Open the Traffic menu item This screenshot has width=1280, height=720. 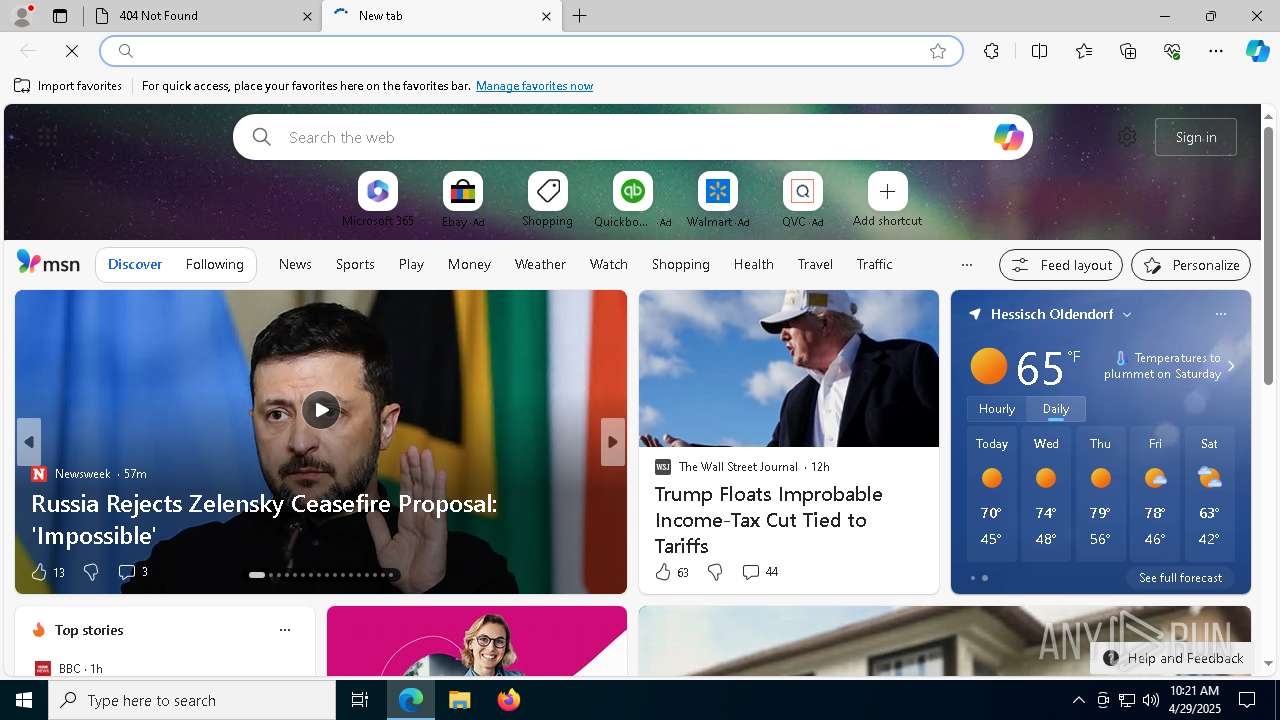point(874,264)
